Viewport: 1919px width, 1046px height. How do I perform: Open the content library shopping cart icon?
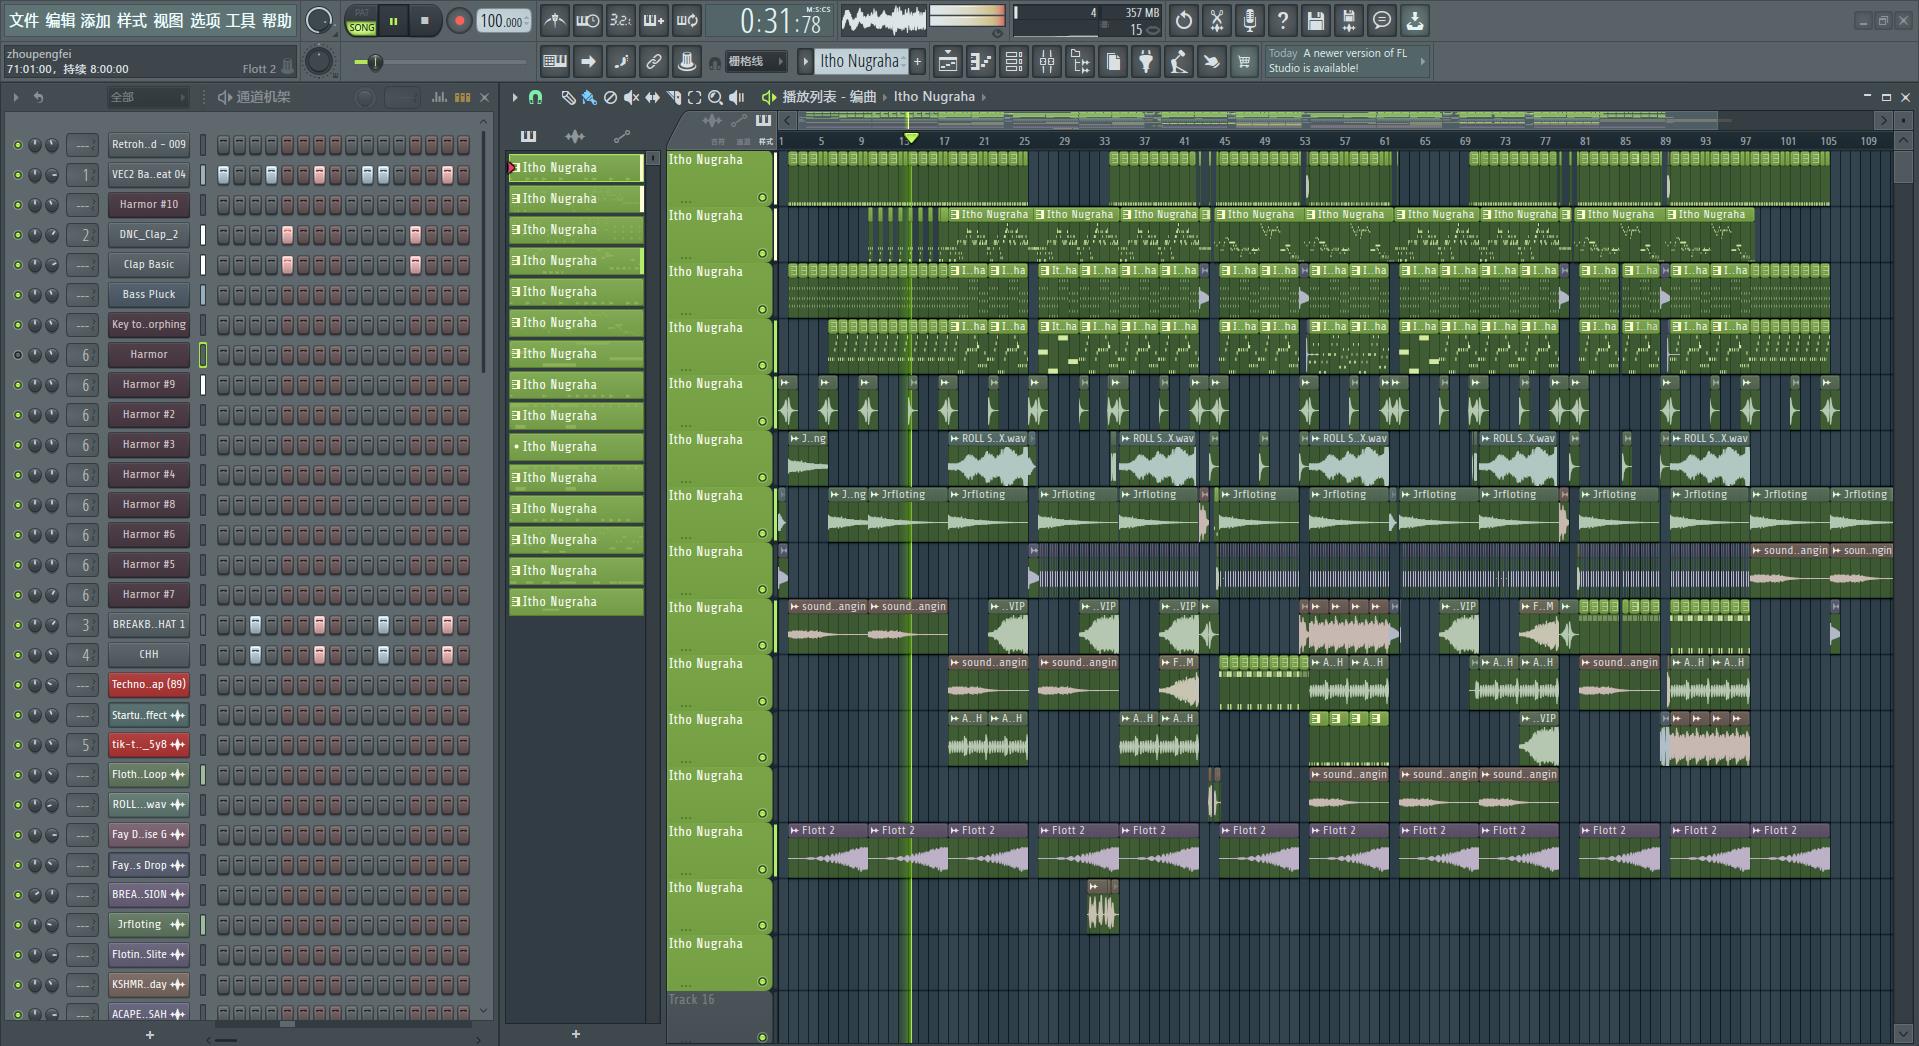(x=1244, y=62)
